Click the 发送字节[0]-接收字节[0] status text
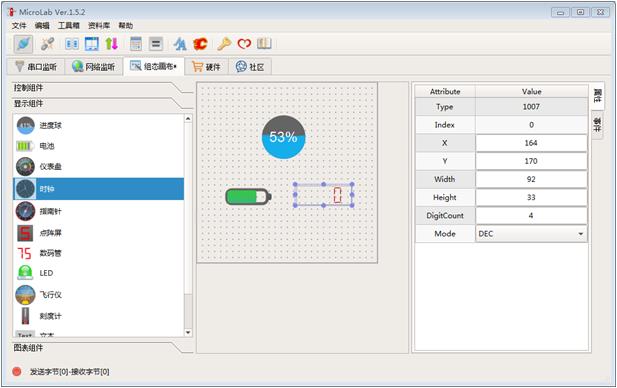Viewport: 617px width, 388px height. pyautogui.click(x=70, y=371)
